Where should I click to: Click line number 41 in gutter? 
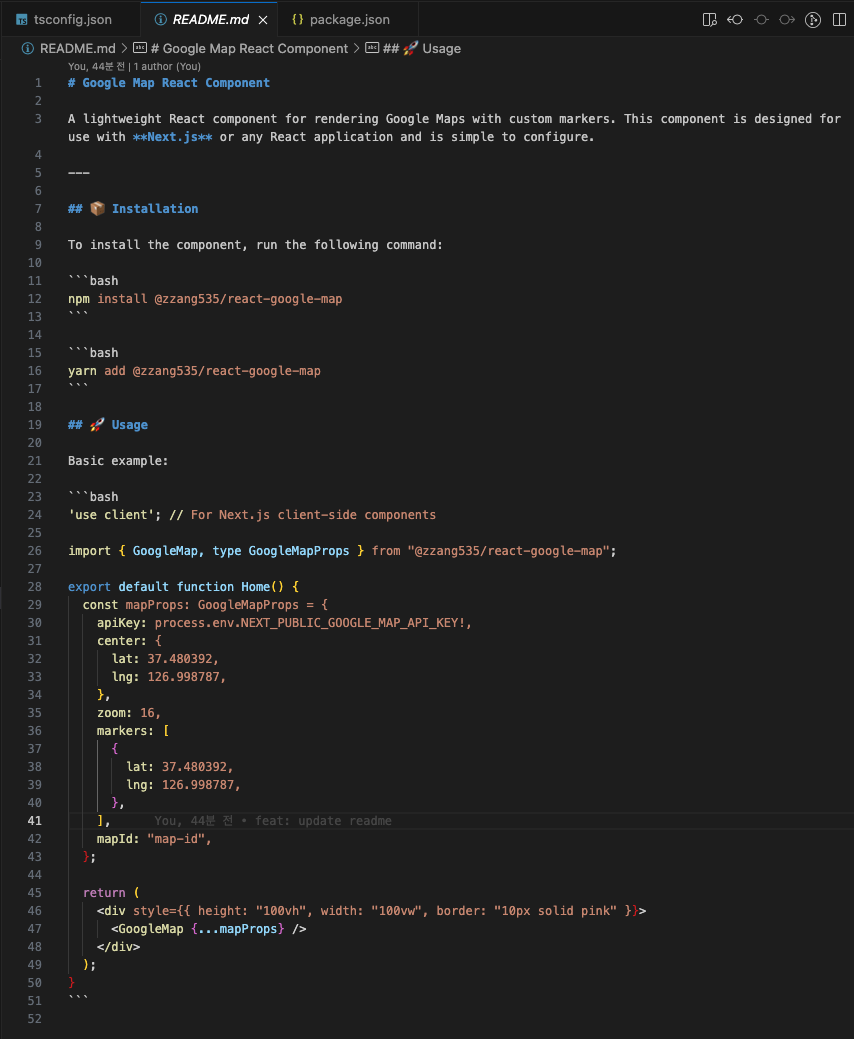coord(34,821)
